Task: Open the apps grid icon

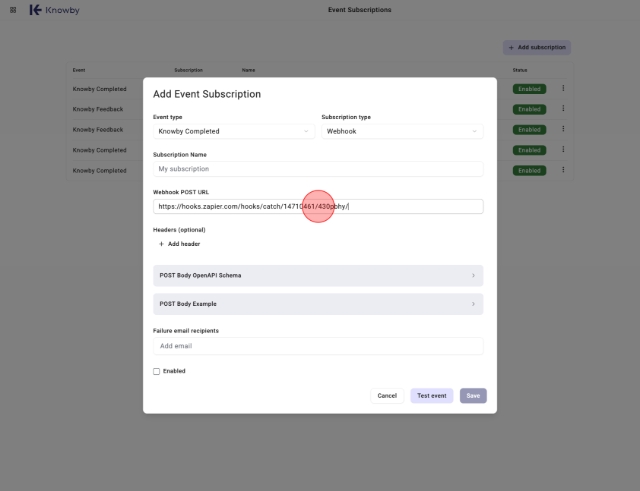Action: [x=13, y=10]
